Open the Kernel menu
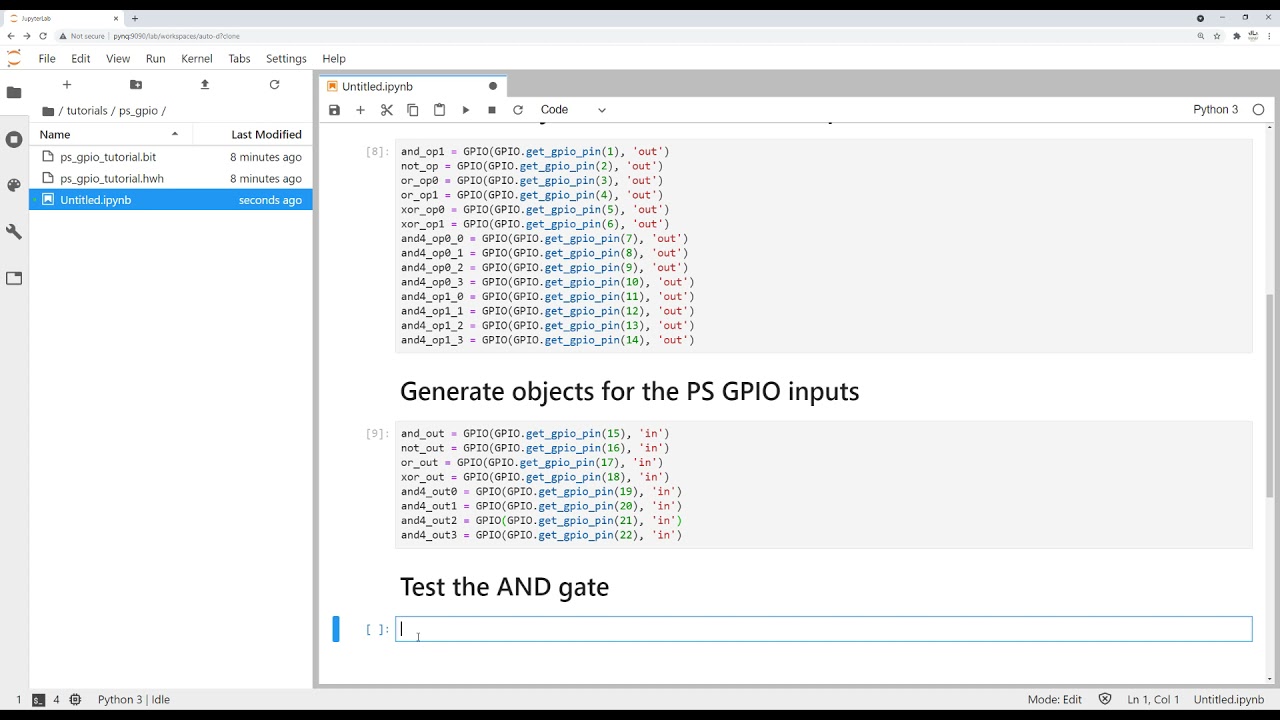 coord(197,59)
